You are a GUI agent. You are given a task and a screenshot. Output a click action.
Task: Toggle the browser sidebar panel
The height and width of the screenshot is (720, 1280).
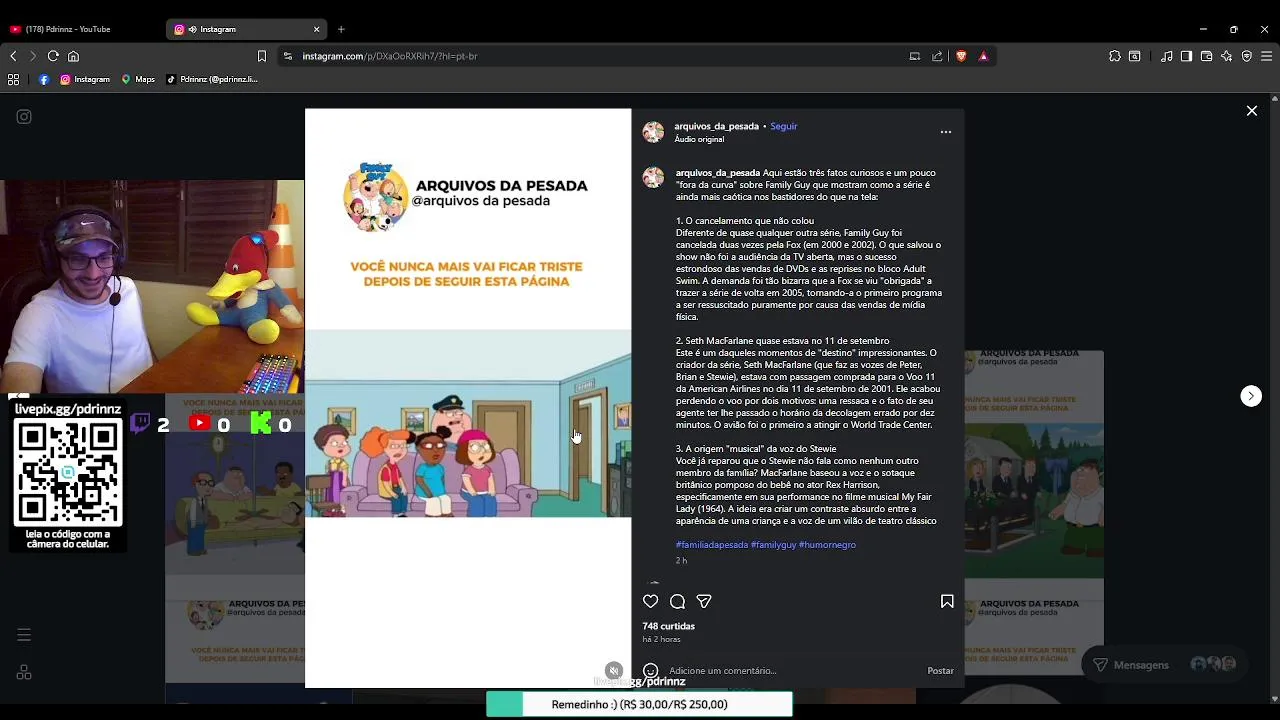(x=1186, y=56)
